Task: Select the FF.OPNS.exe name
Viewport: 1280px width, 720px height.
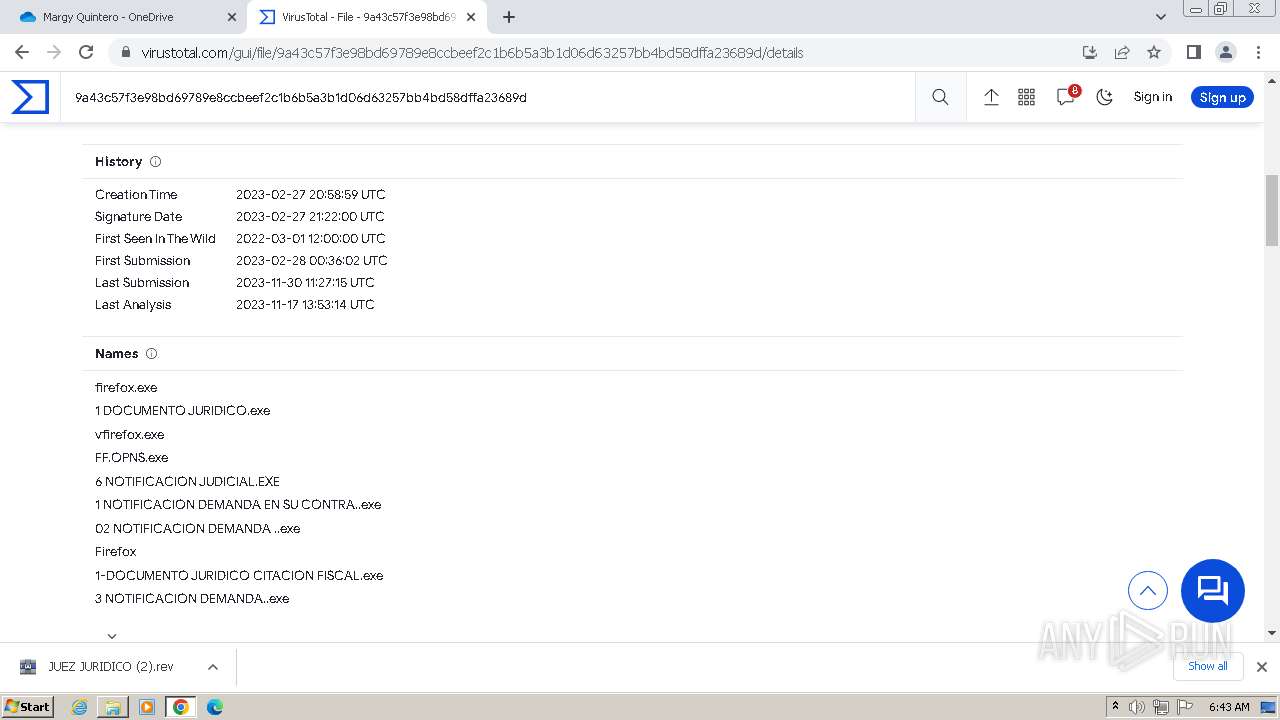Action: click(132, 457)
